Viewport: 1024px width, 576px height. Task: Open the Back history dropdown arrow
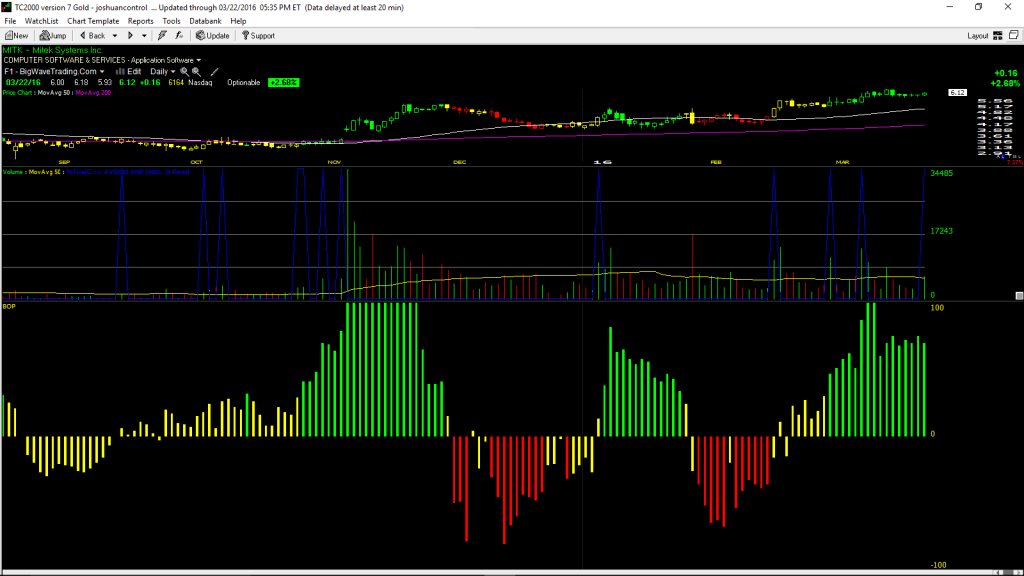tap(115, 36)
